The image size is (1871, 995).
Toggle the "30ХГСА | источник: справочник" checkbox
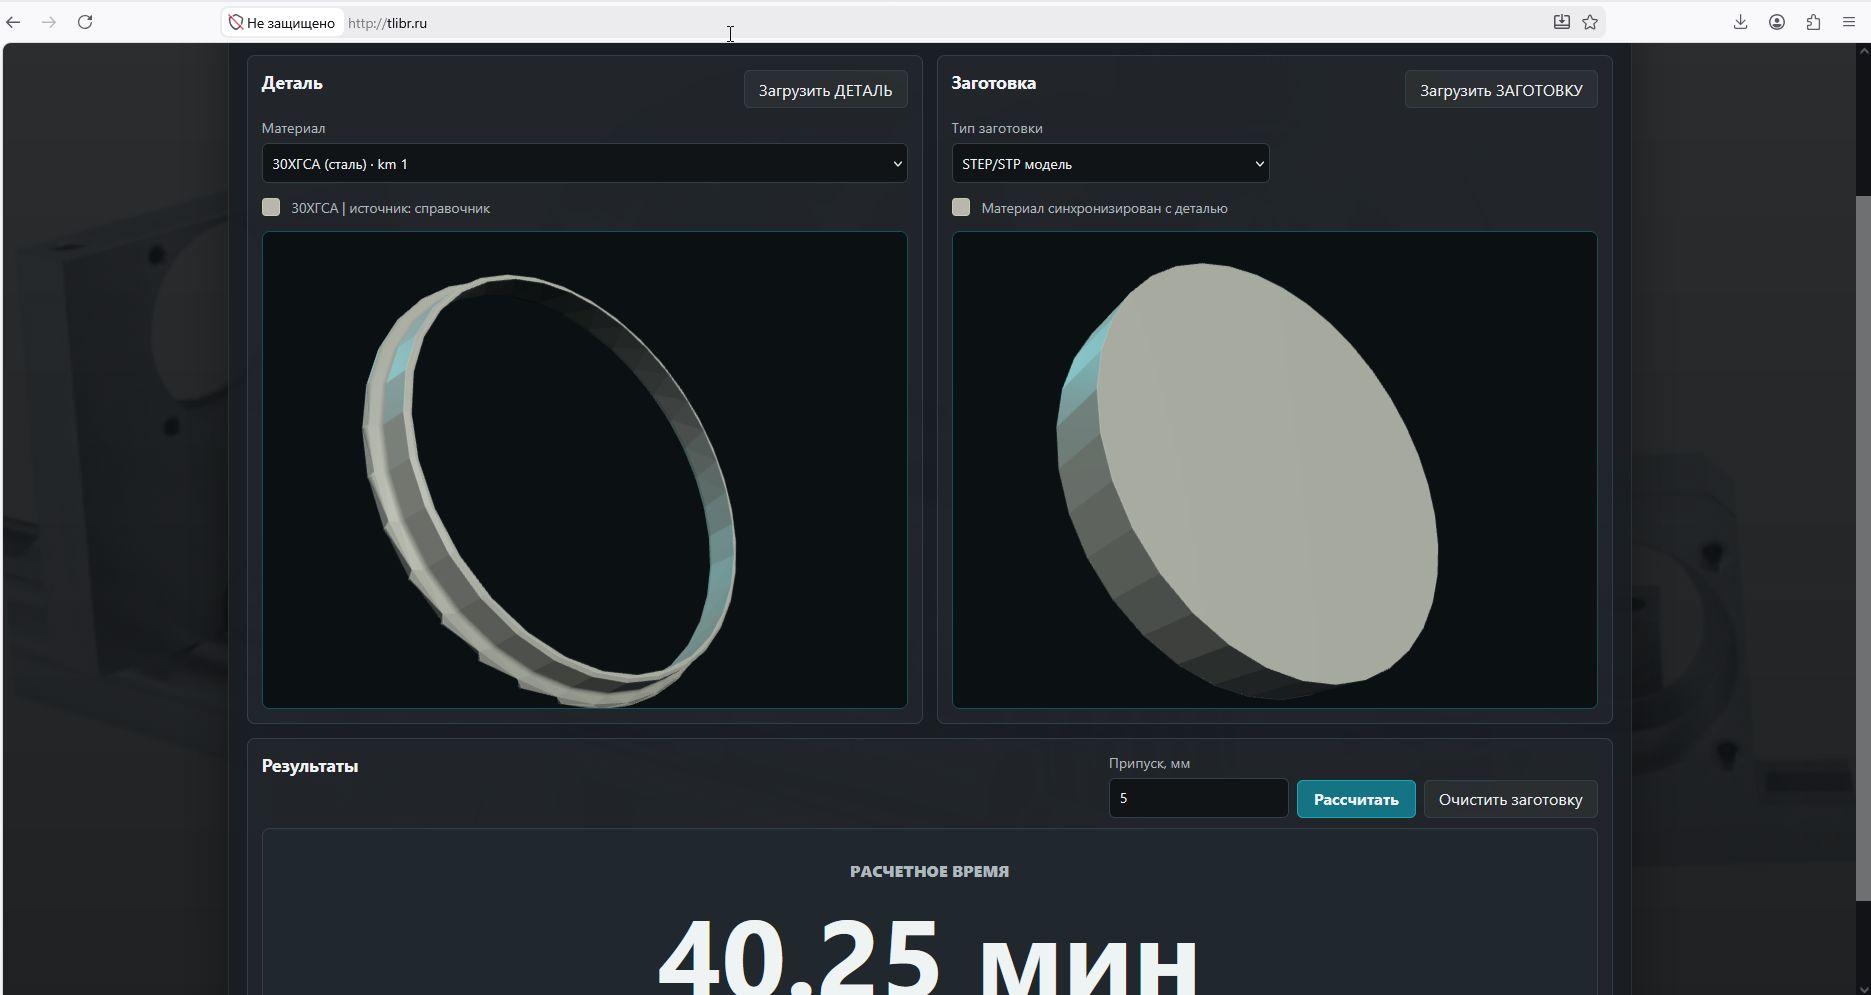pyautogui.click(x=271, y=207)
